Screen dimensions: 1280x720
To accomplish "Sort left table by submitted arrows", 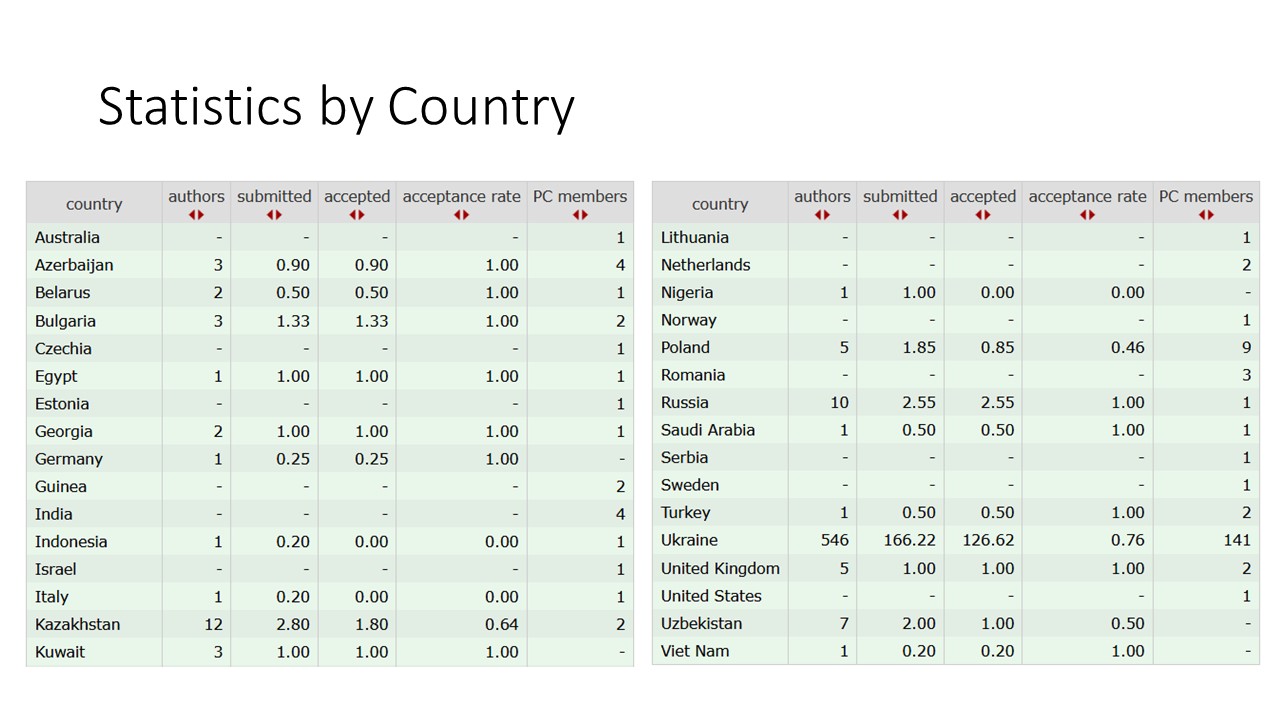I will point(274,215).
